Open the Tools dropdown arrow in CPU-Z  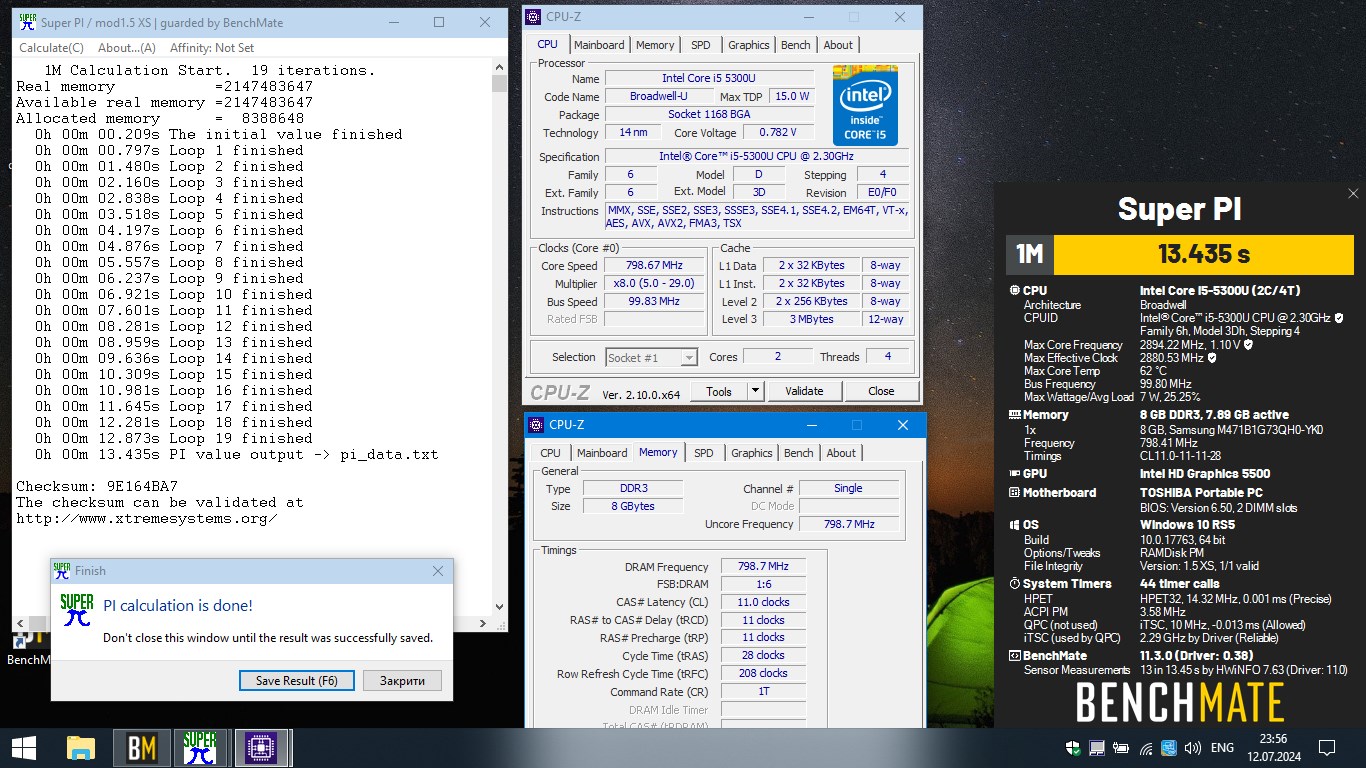coord(756,391)
